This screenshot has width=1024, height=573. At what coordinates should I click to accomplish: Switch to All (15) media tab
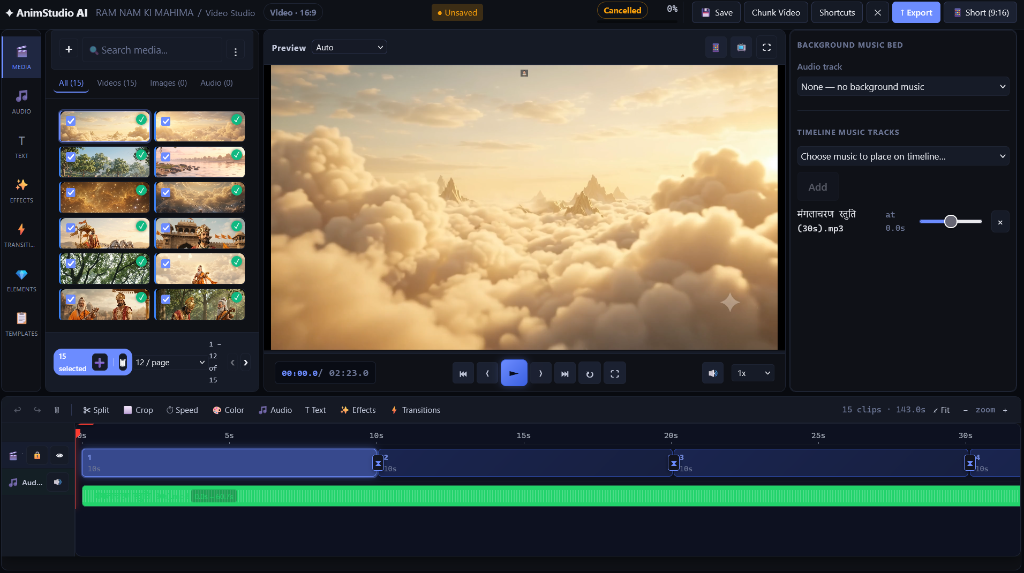click(x=71, y=83)
